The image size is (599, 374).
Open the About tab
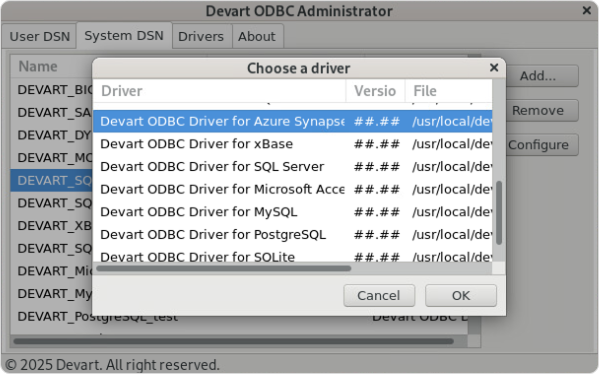click(x=257, y=36)
